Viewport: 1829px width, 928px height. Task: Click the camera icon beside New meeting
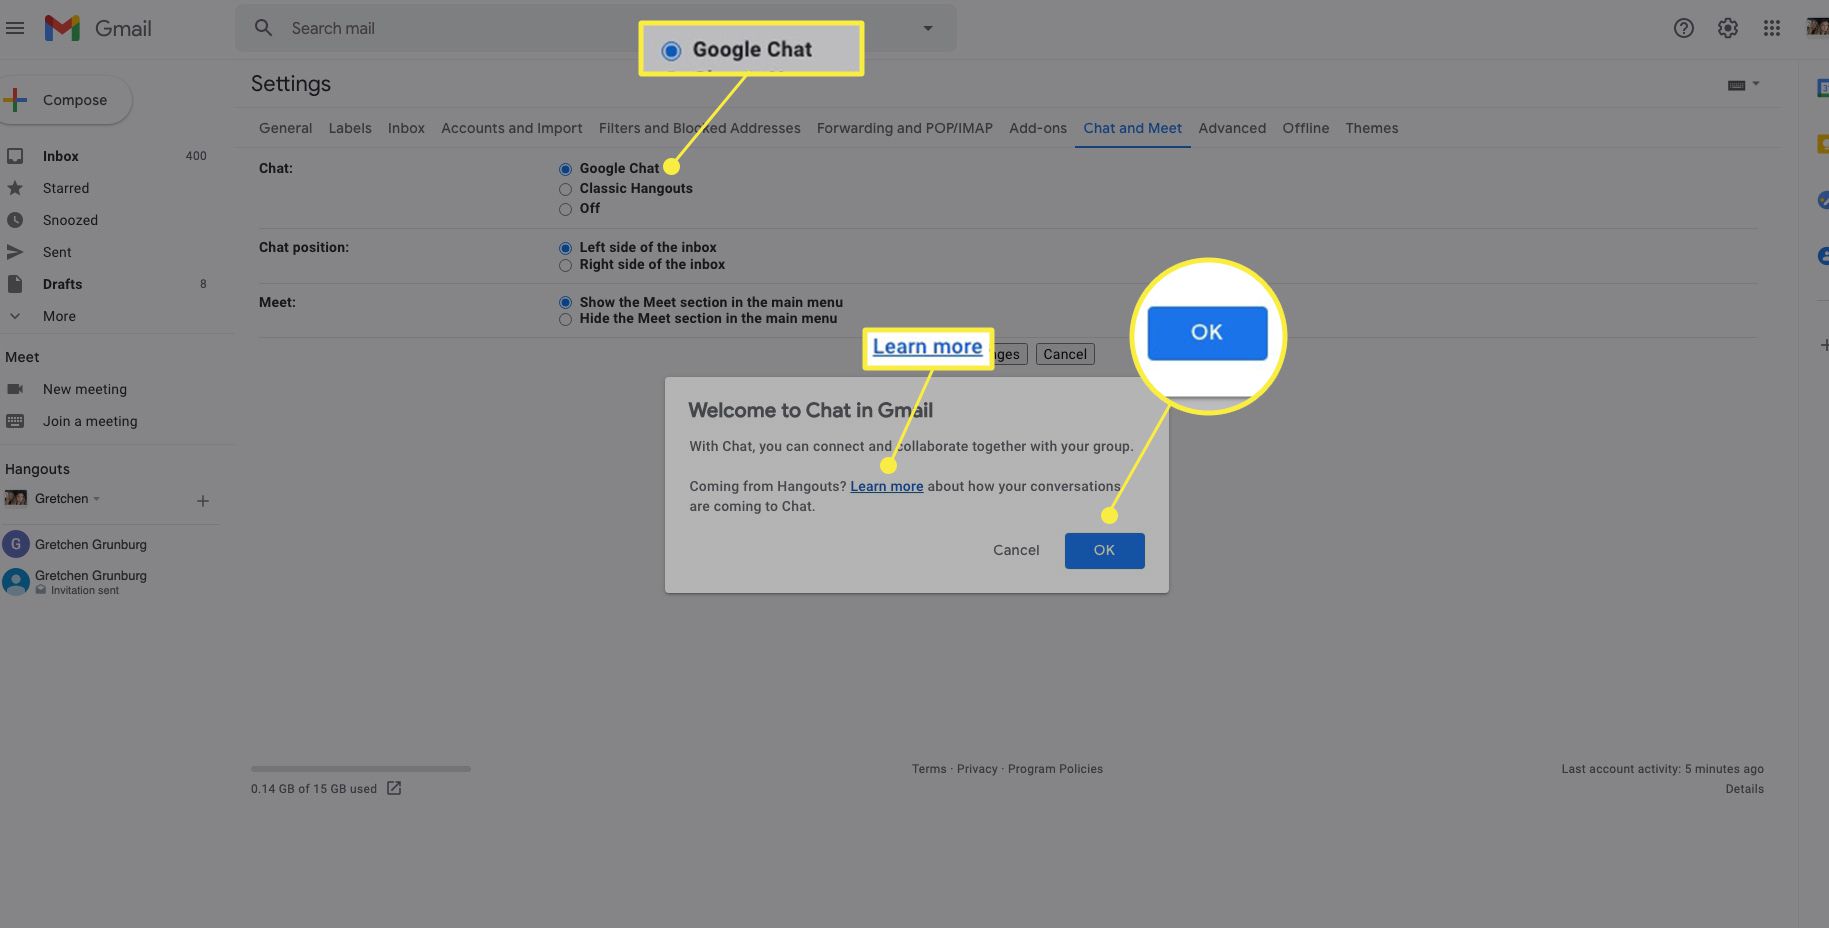click(15, 389)
